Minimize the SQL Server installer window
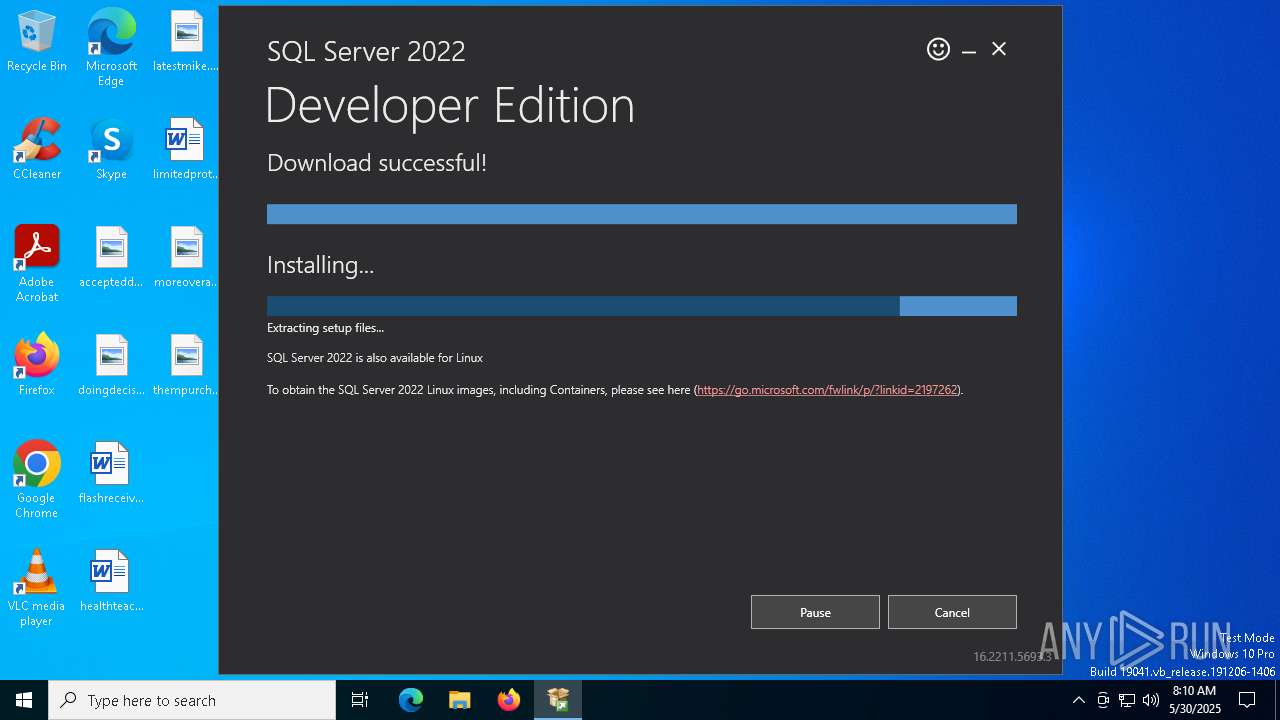The height and width of the screenshot is (720, 1280). (969, 50)
